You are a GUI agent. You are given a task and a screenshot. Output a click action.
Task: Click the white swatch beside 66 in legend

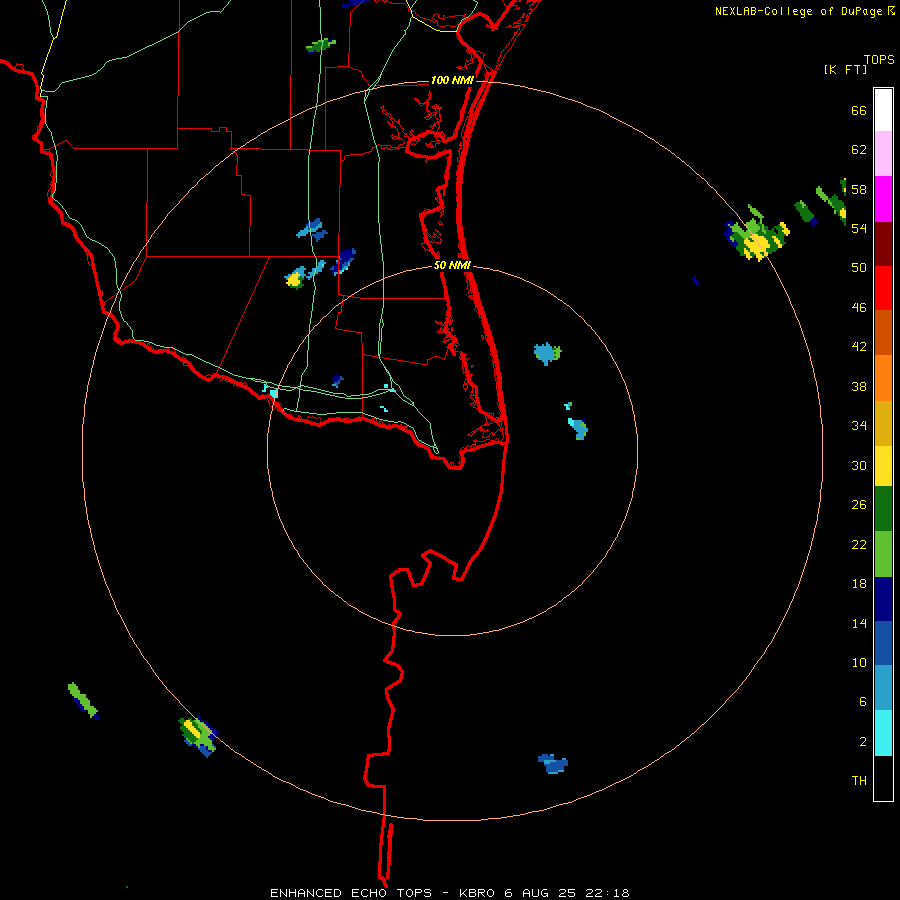883,110
